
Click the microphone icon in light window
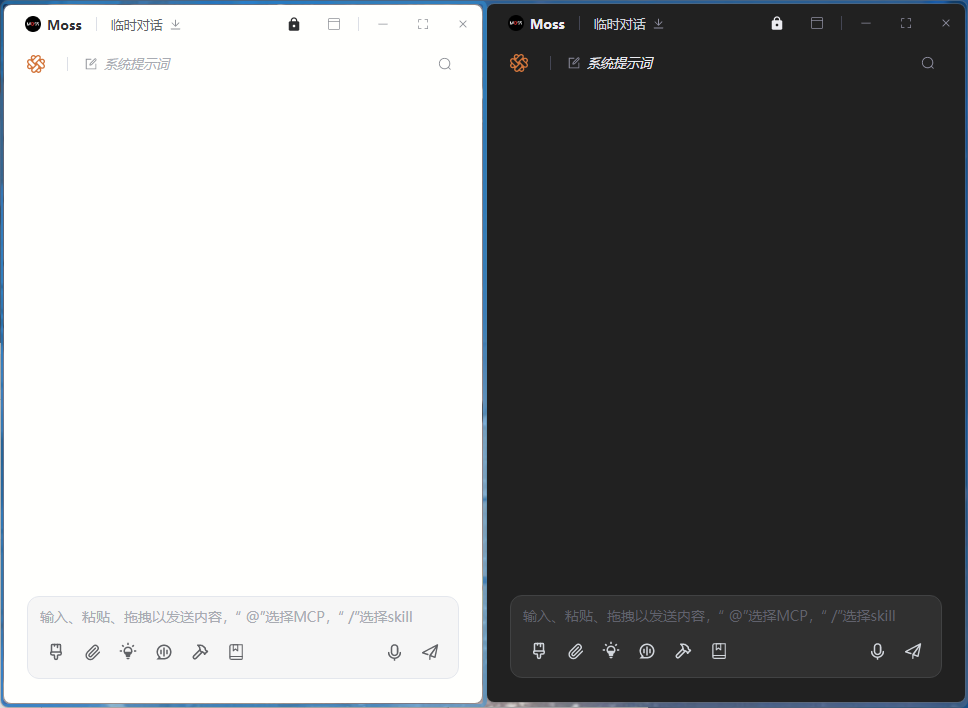394,652
